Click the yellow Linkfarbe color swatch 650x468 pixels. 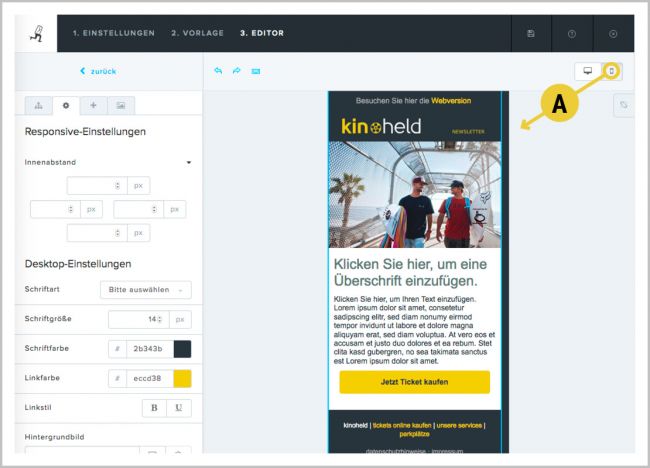point(182,378)
